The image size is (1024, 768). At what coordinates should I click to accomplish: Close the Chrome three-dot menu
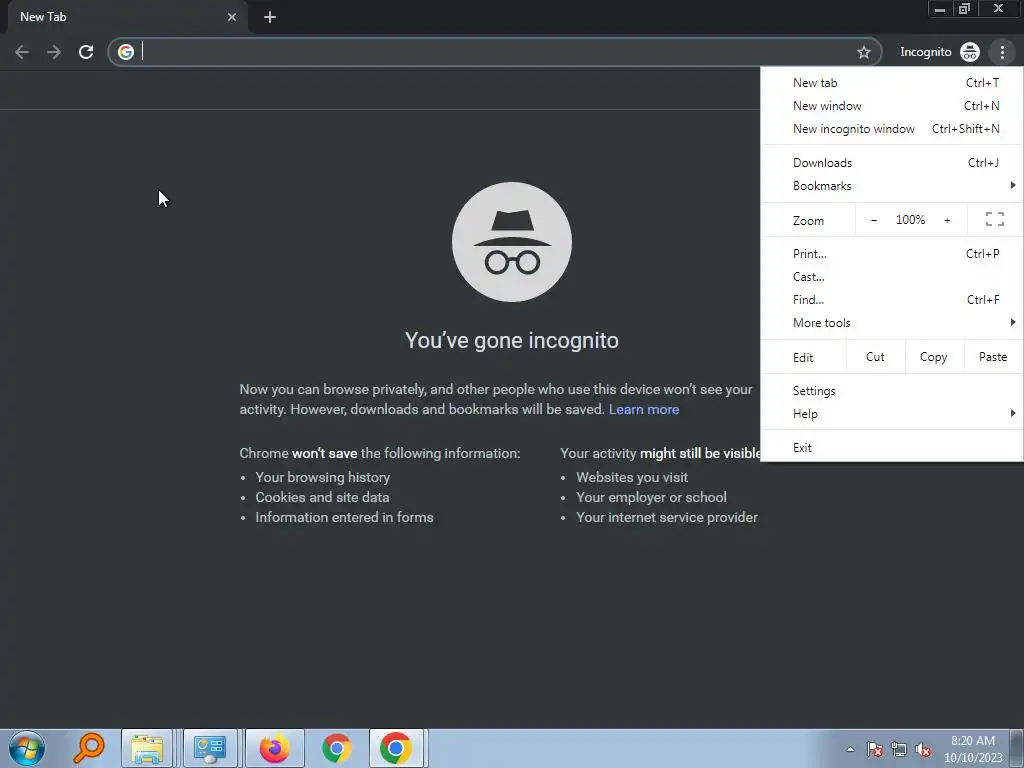1002,52
